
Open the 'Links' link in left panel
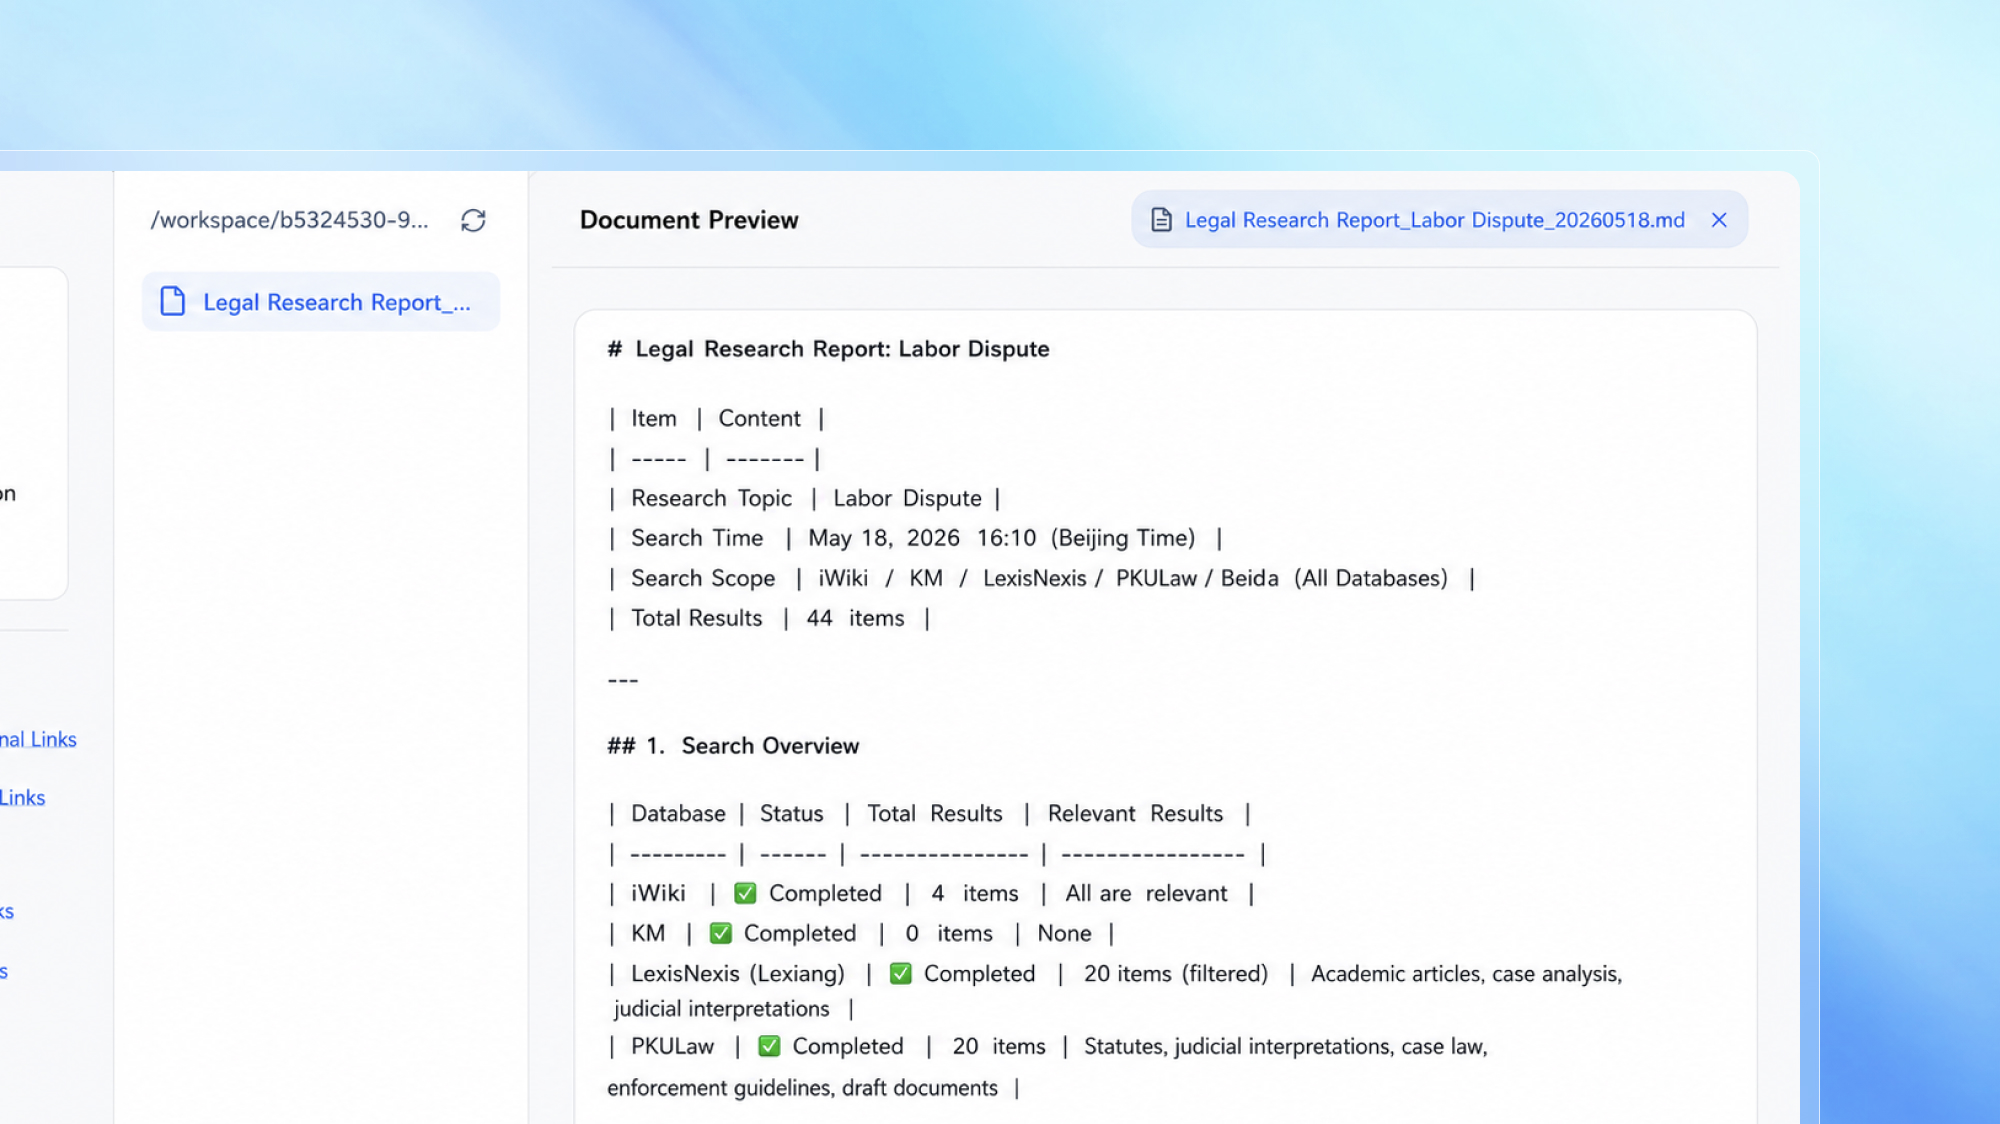tap(22, 797)
